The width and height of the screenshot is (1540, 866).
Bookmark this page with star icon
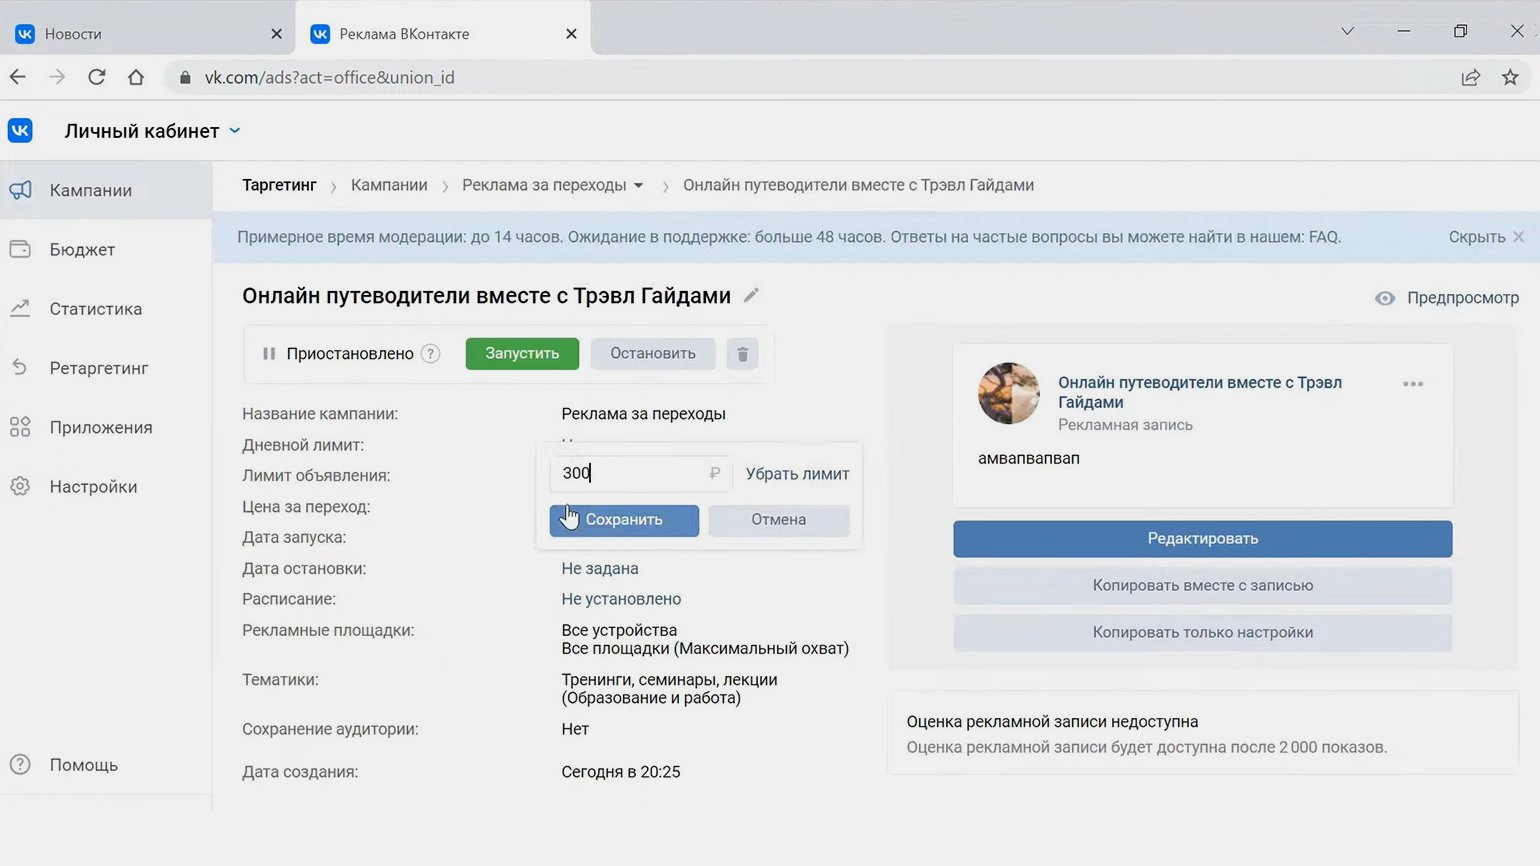1510,77
